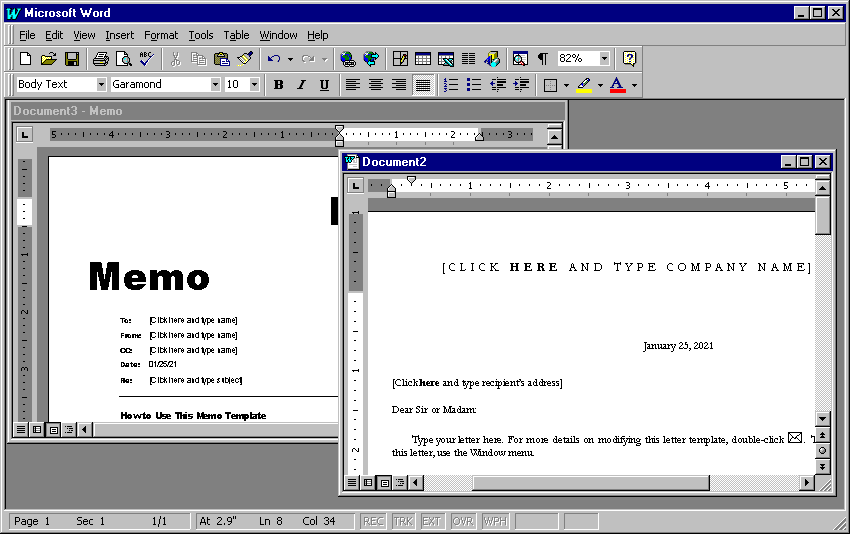Image resolution: width=850 pixels, height=534 pixels.
Task: Expand the border style dropdown arrow
Action: tap(566, 85)
